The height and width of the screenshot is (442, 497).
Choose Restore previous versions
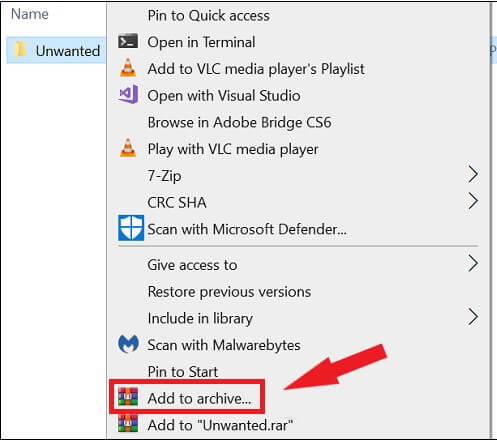tap(229, 292)
